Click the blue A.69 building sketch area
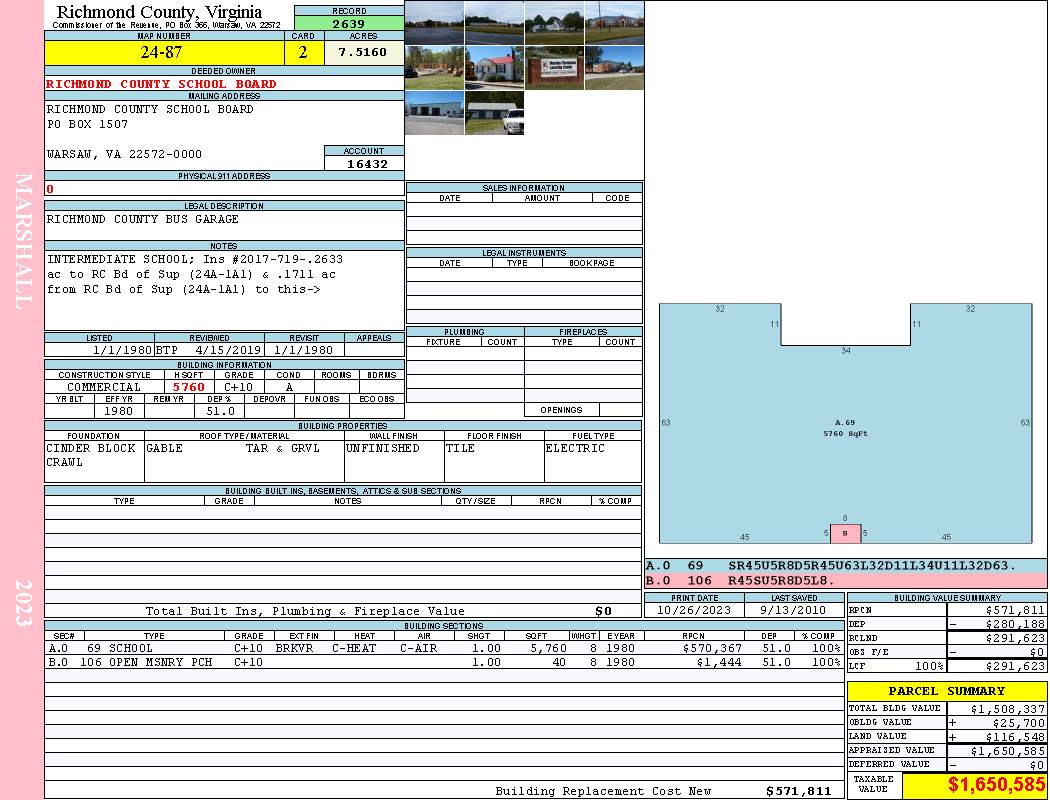This screenshot has width=1050, height=800. pyautogui.click(x=845, y=440)
